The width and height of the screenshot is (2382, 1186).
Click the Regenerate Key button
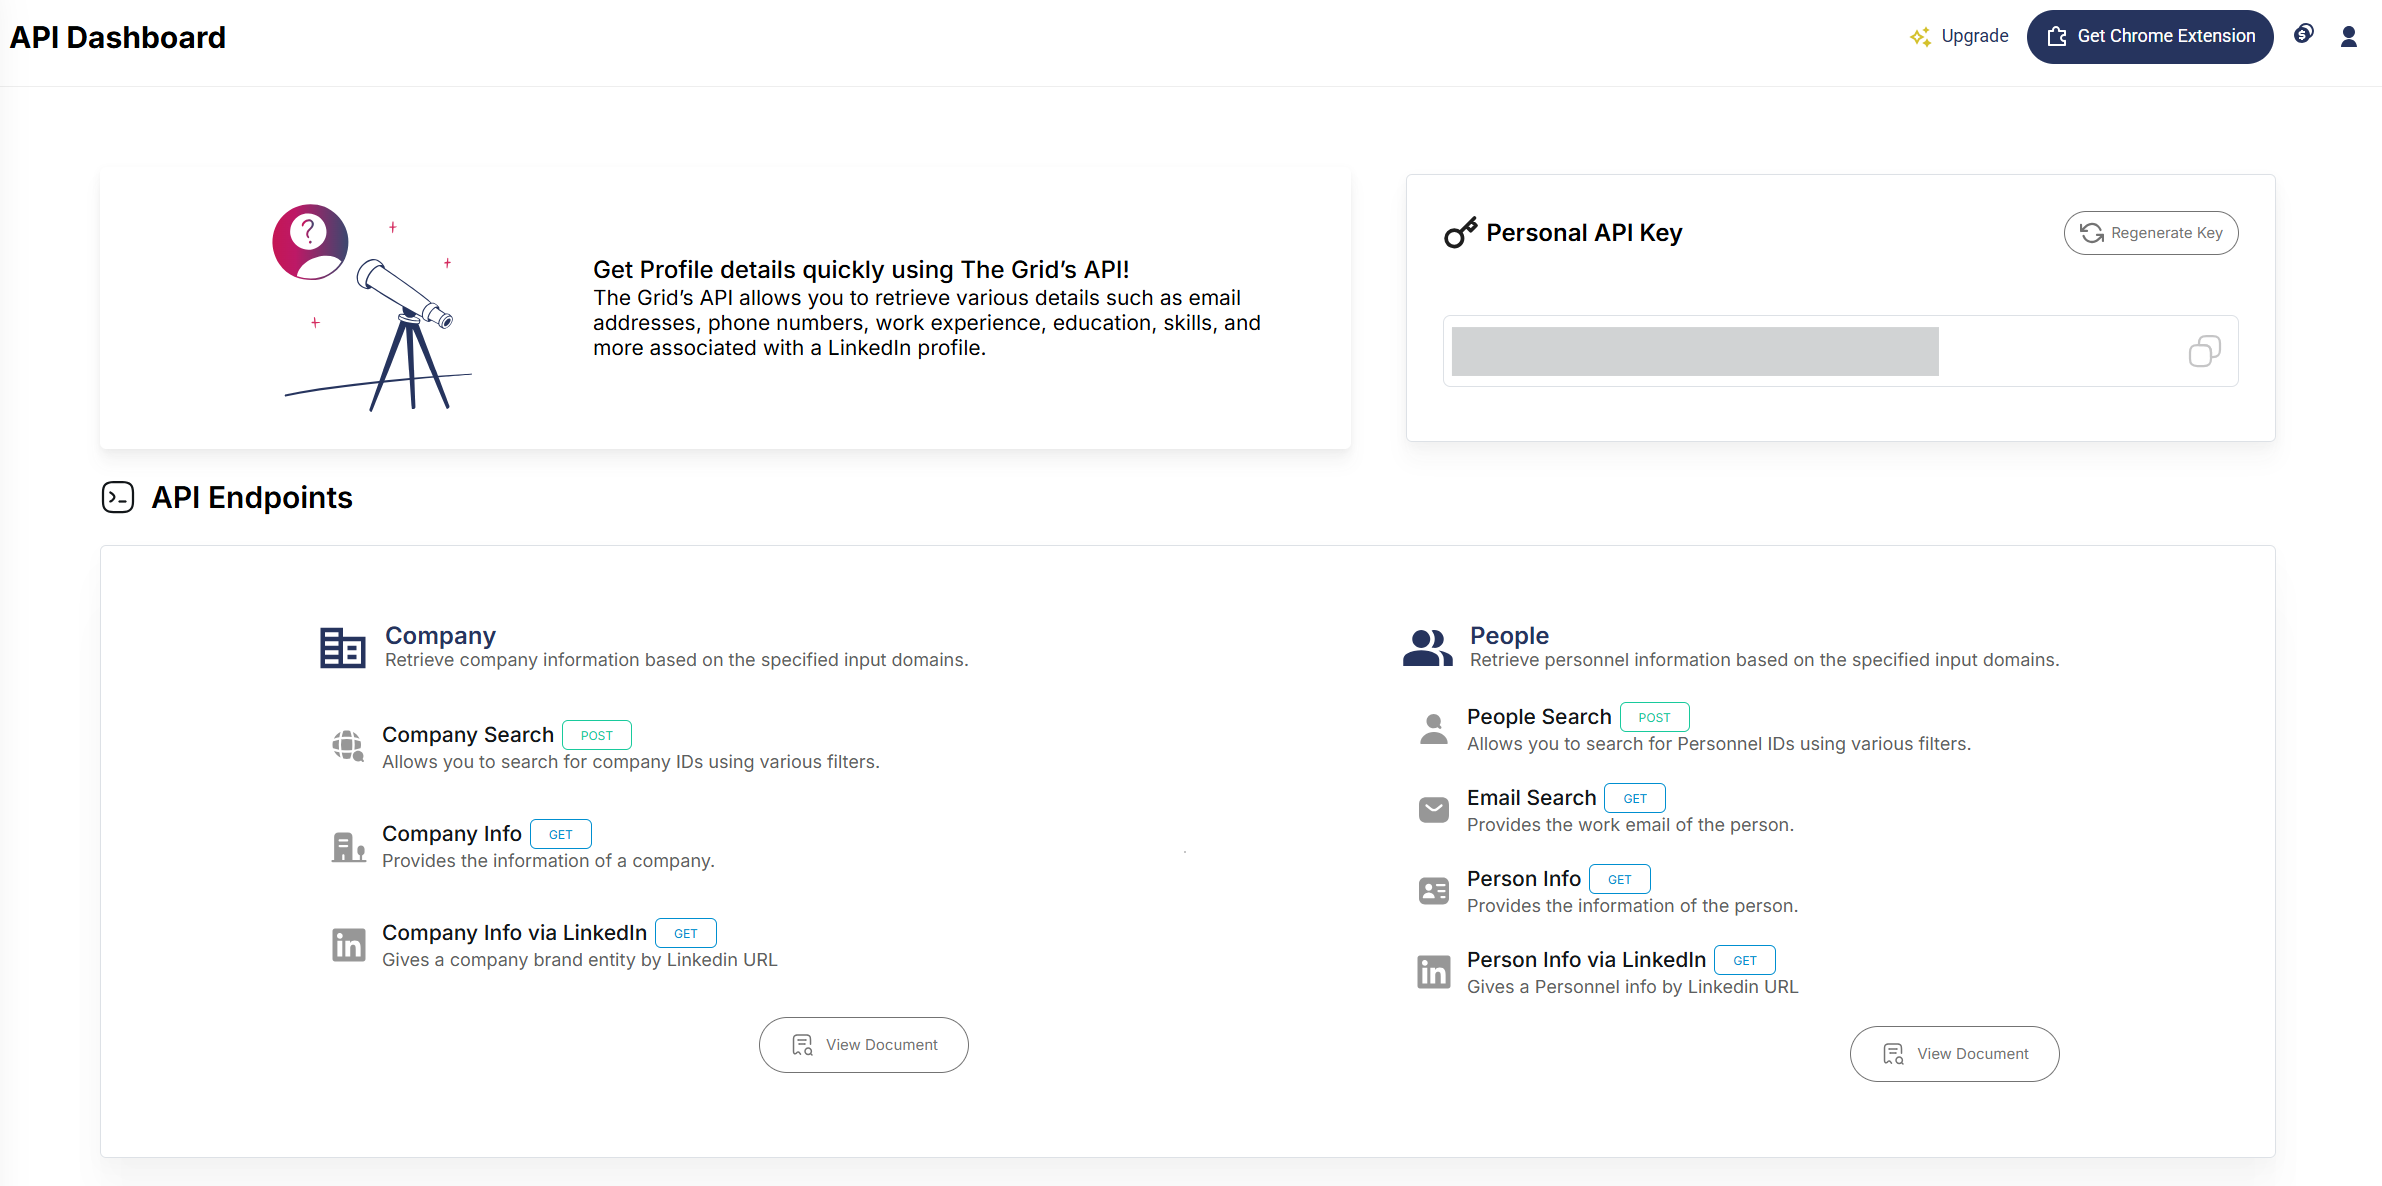2150,233
